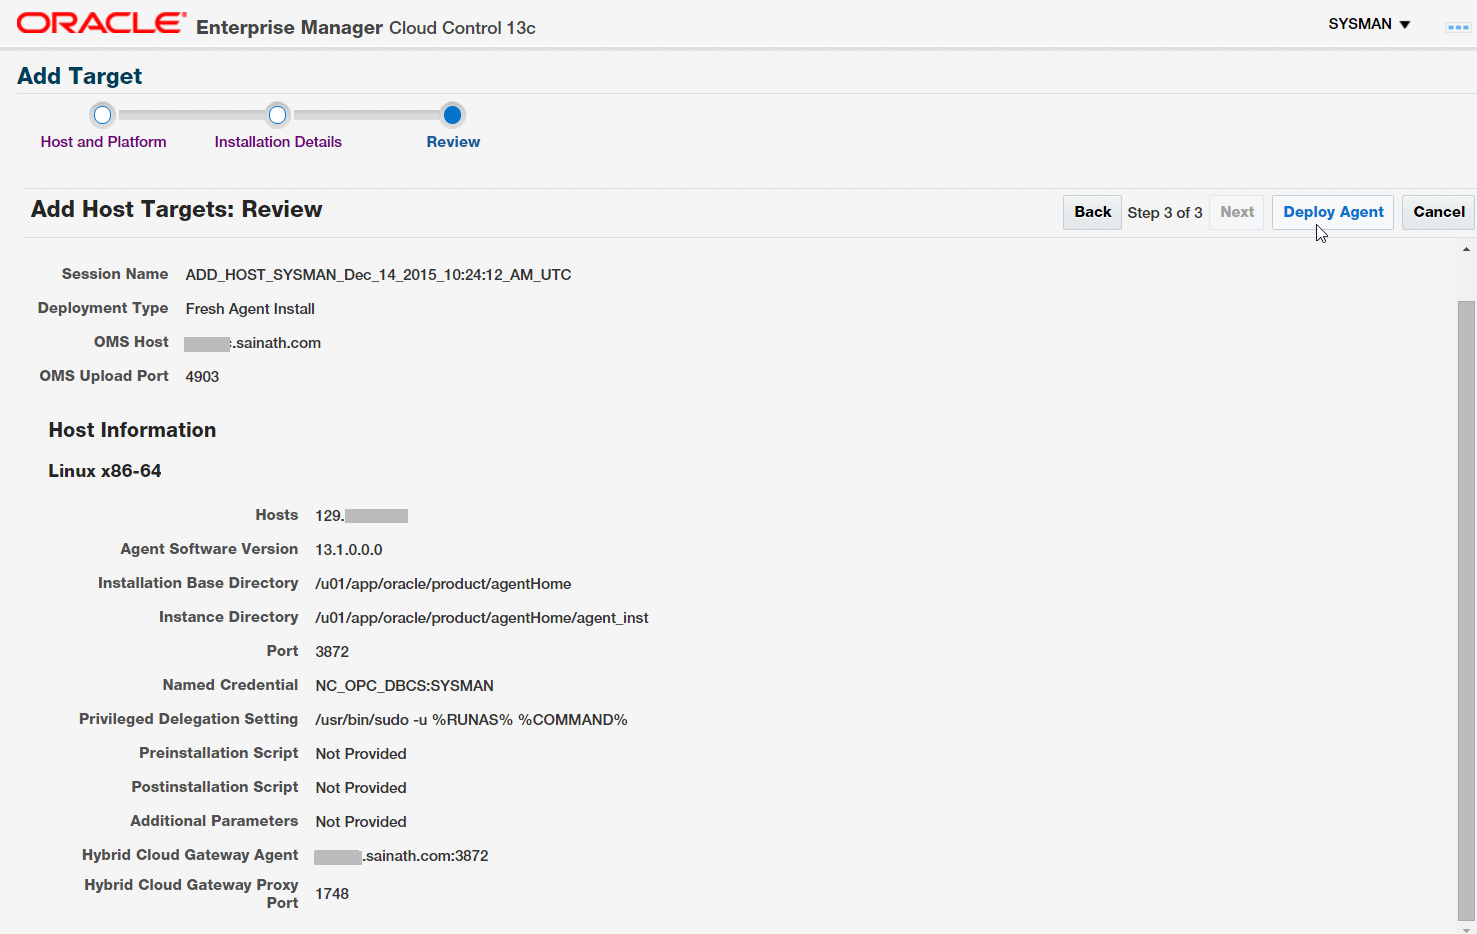Image resolution: width=1477 pixels, height=934 pixels.
Task: Click the disabled Next button
Action: tap(1237, 212)
